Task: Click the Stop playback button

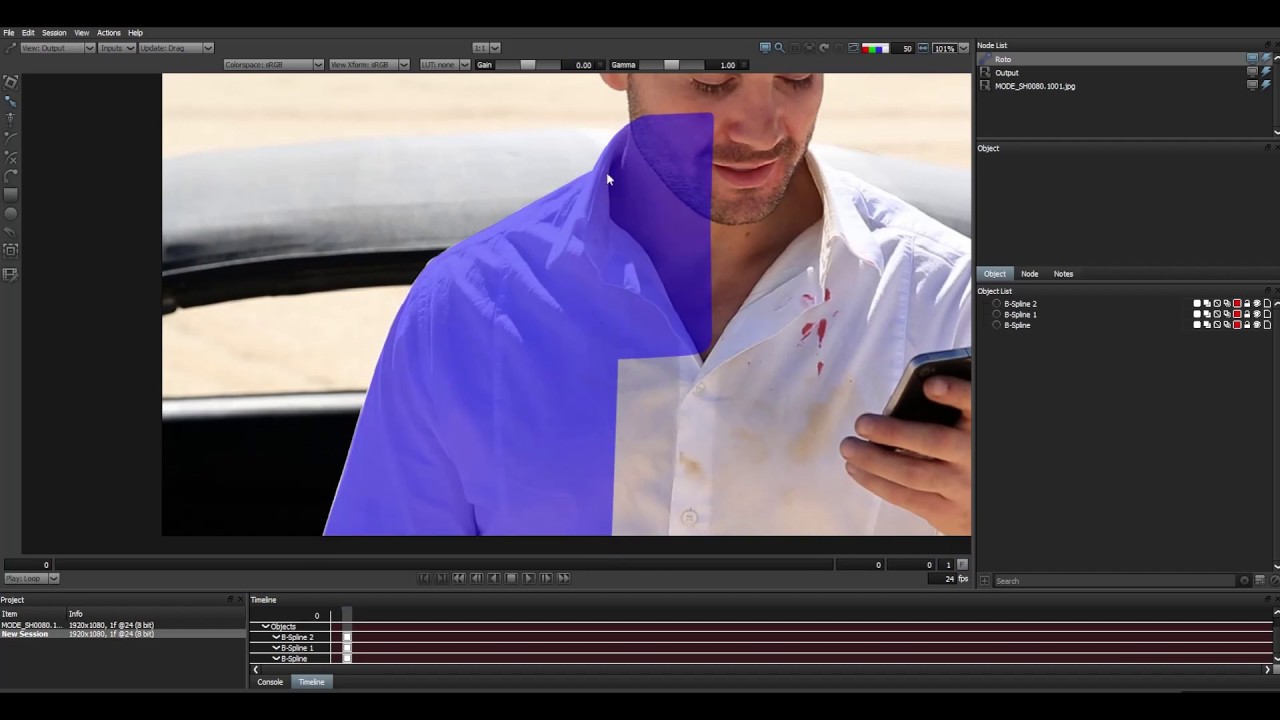Action: [x=511, y=578]
